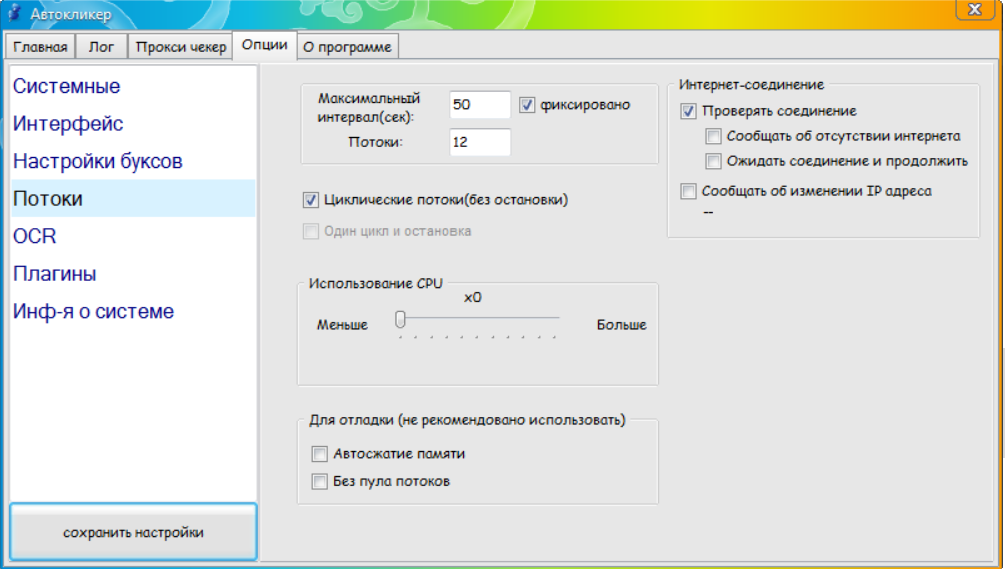Image resolution: width=1005 pixels, height=569 pixels.
Task: Click the Больше label by the slider
Action: click(x=621, y=325)
